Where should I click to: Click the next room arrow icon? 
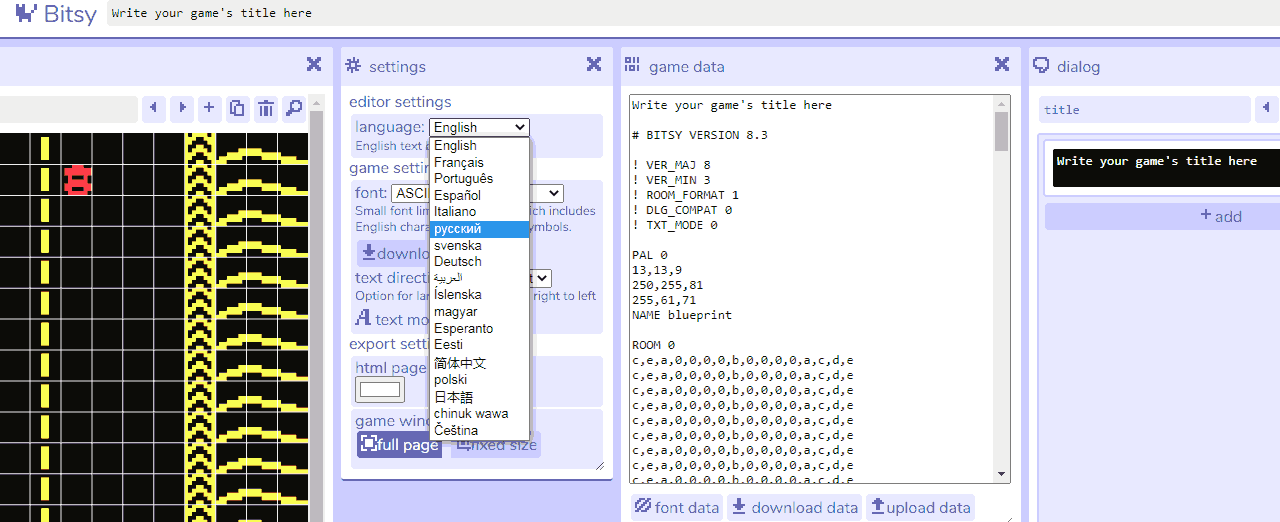[x=181, y=108]
